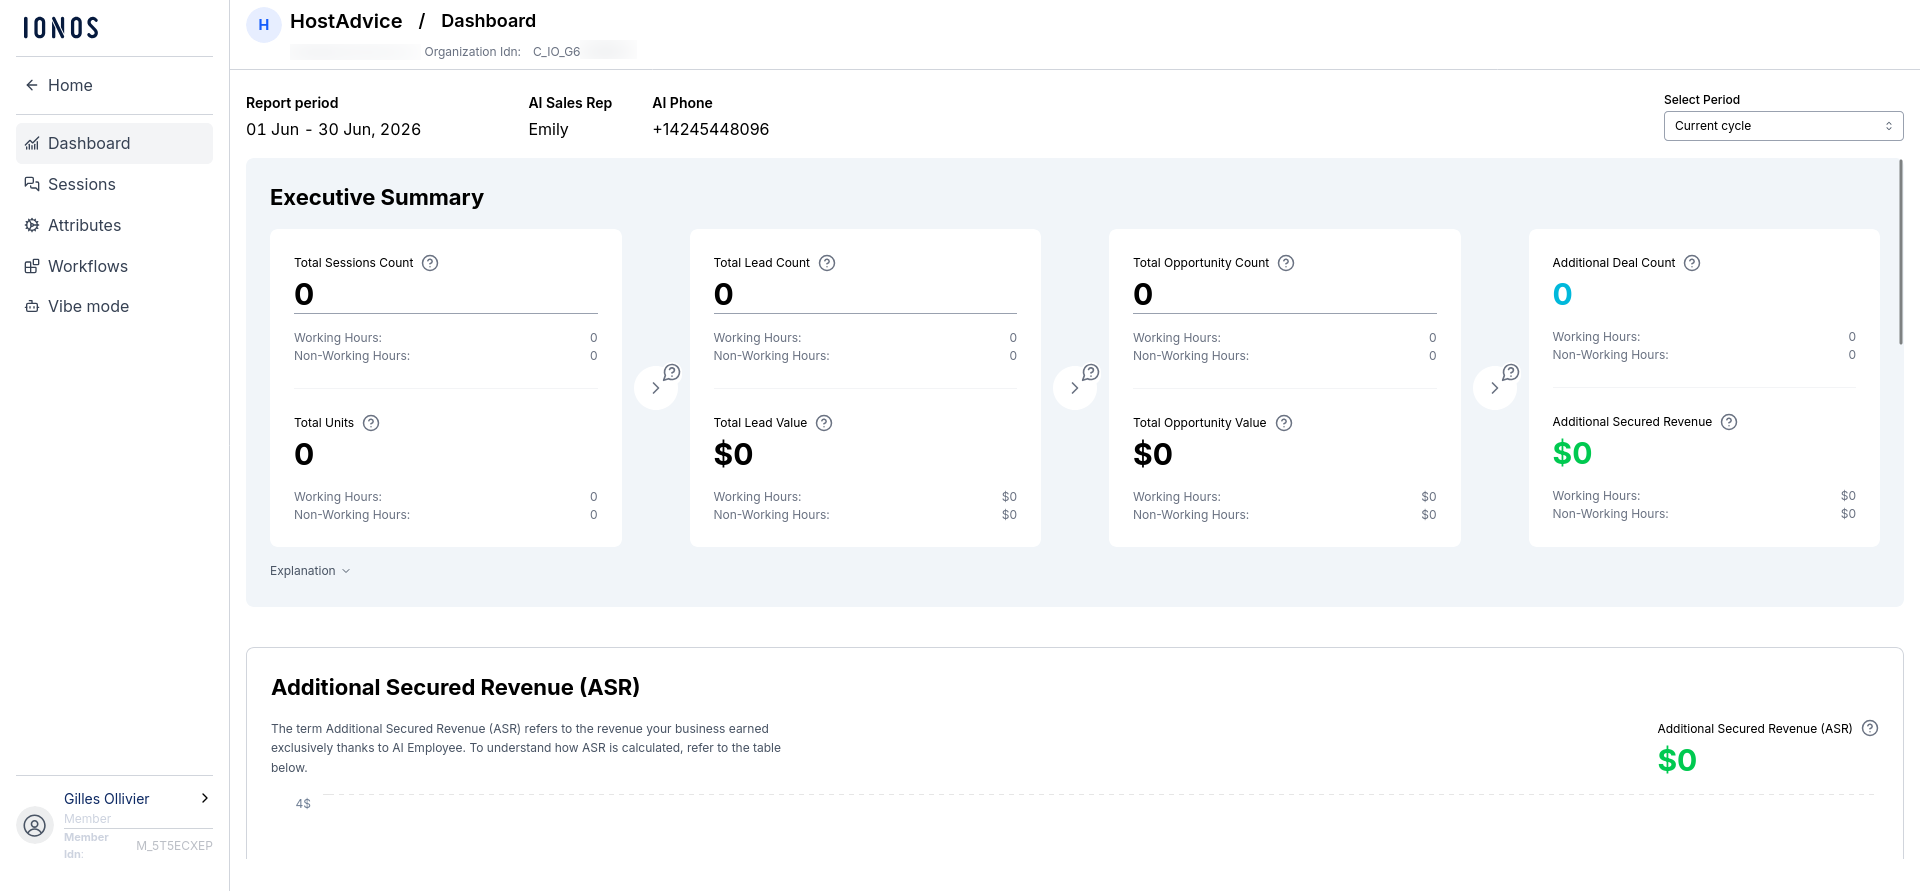Click the user profile avatar icon
The image size is (1920, 891).
(x=35, y=826)
